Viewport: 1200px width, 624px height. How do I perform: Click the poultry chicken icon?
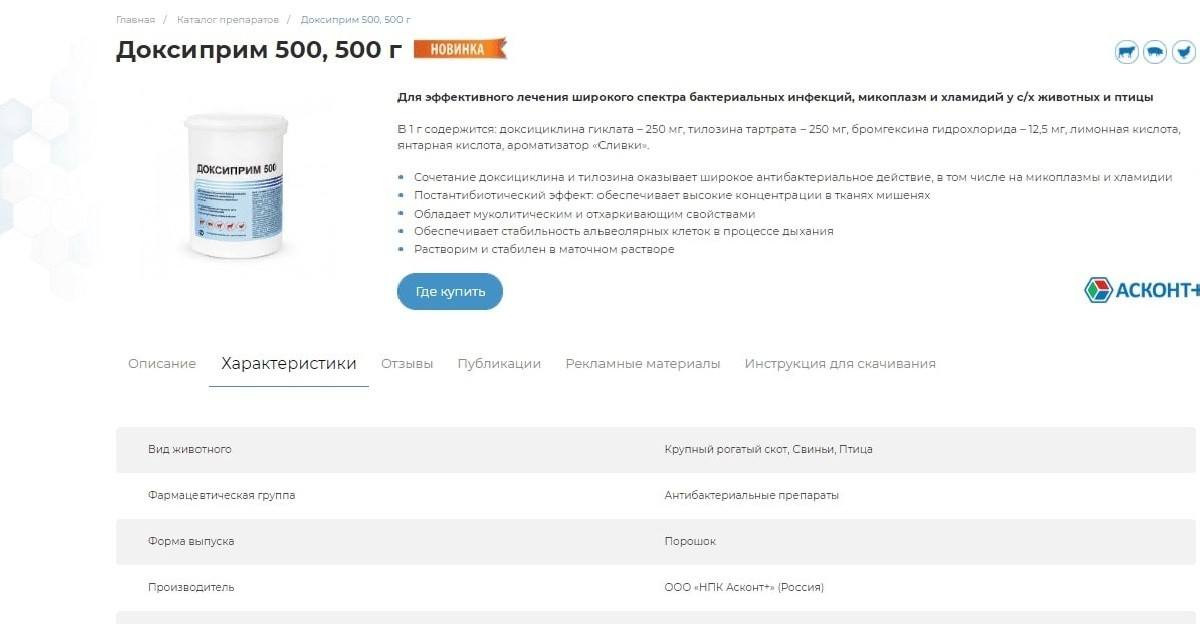point(1183,52)
